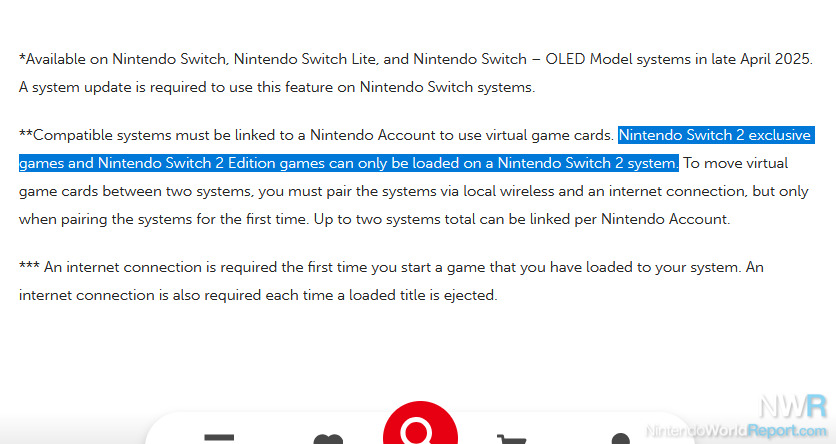The image size is (836, 444).
Task: Click the text "*** An internet connection is required the first time"
Action: [x=193, y=267]
